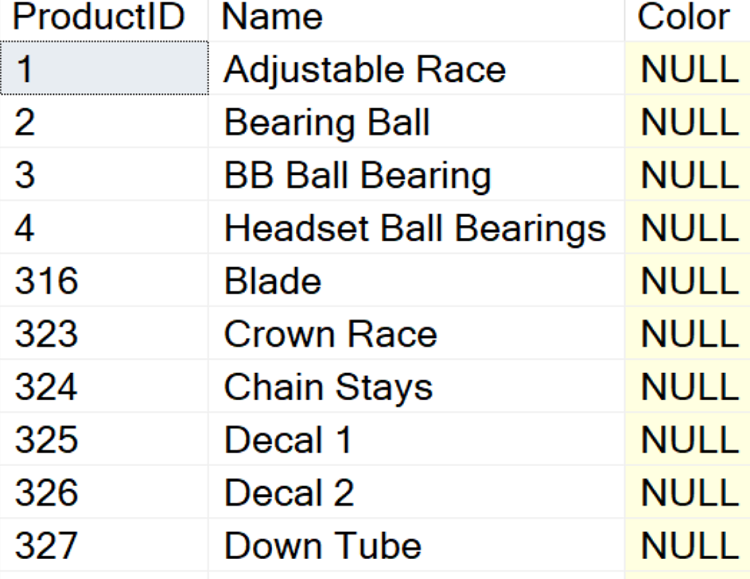Select the Decal 1 name cell
This screenshot has width=750, height=579.
pos(417,440)
